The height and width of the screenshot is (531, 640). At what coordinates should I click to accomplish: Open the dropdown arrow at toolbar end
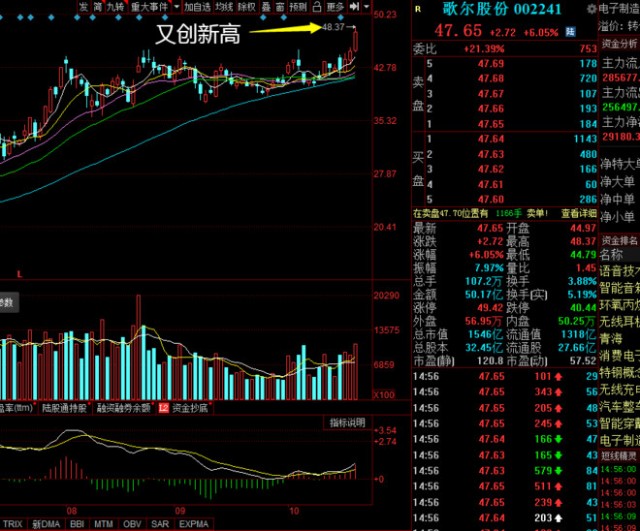pyautogui.click(x=366, y=7)
